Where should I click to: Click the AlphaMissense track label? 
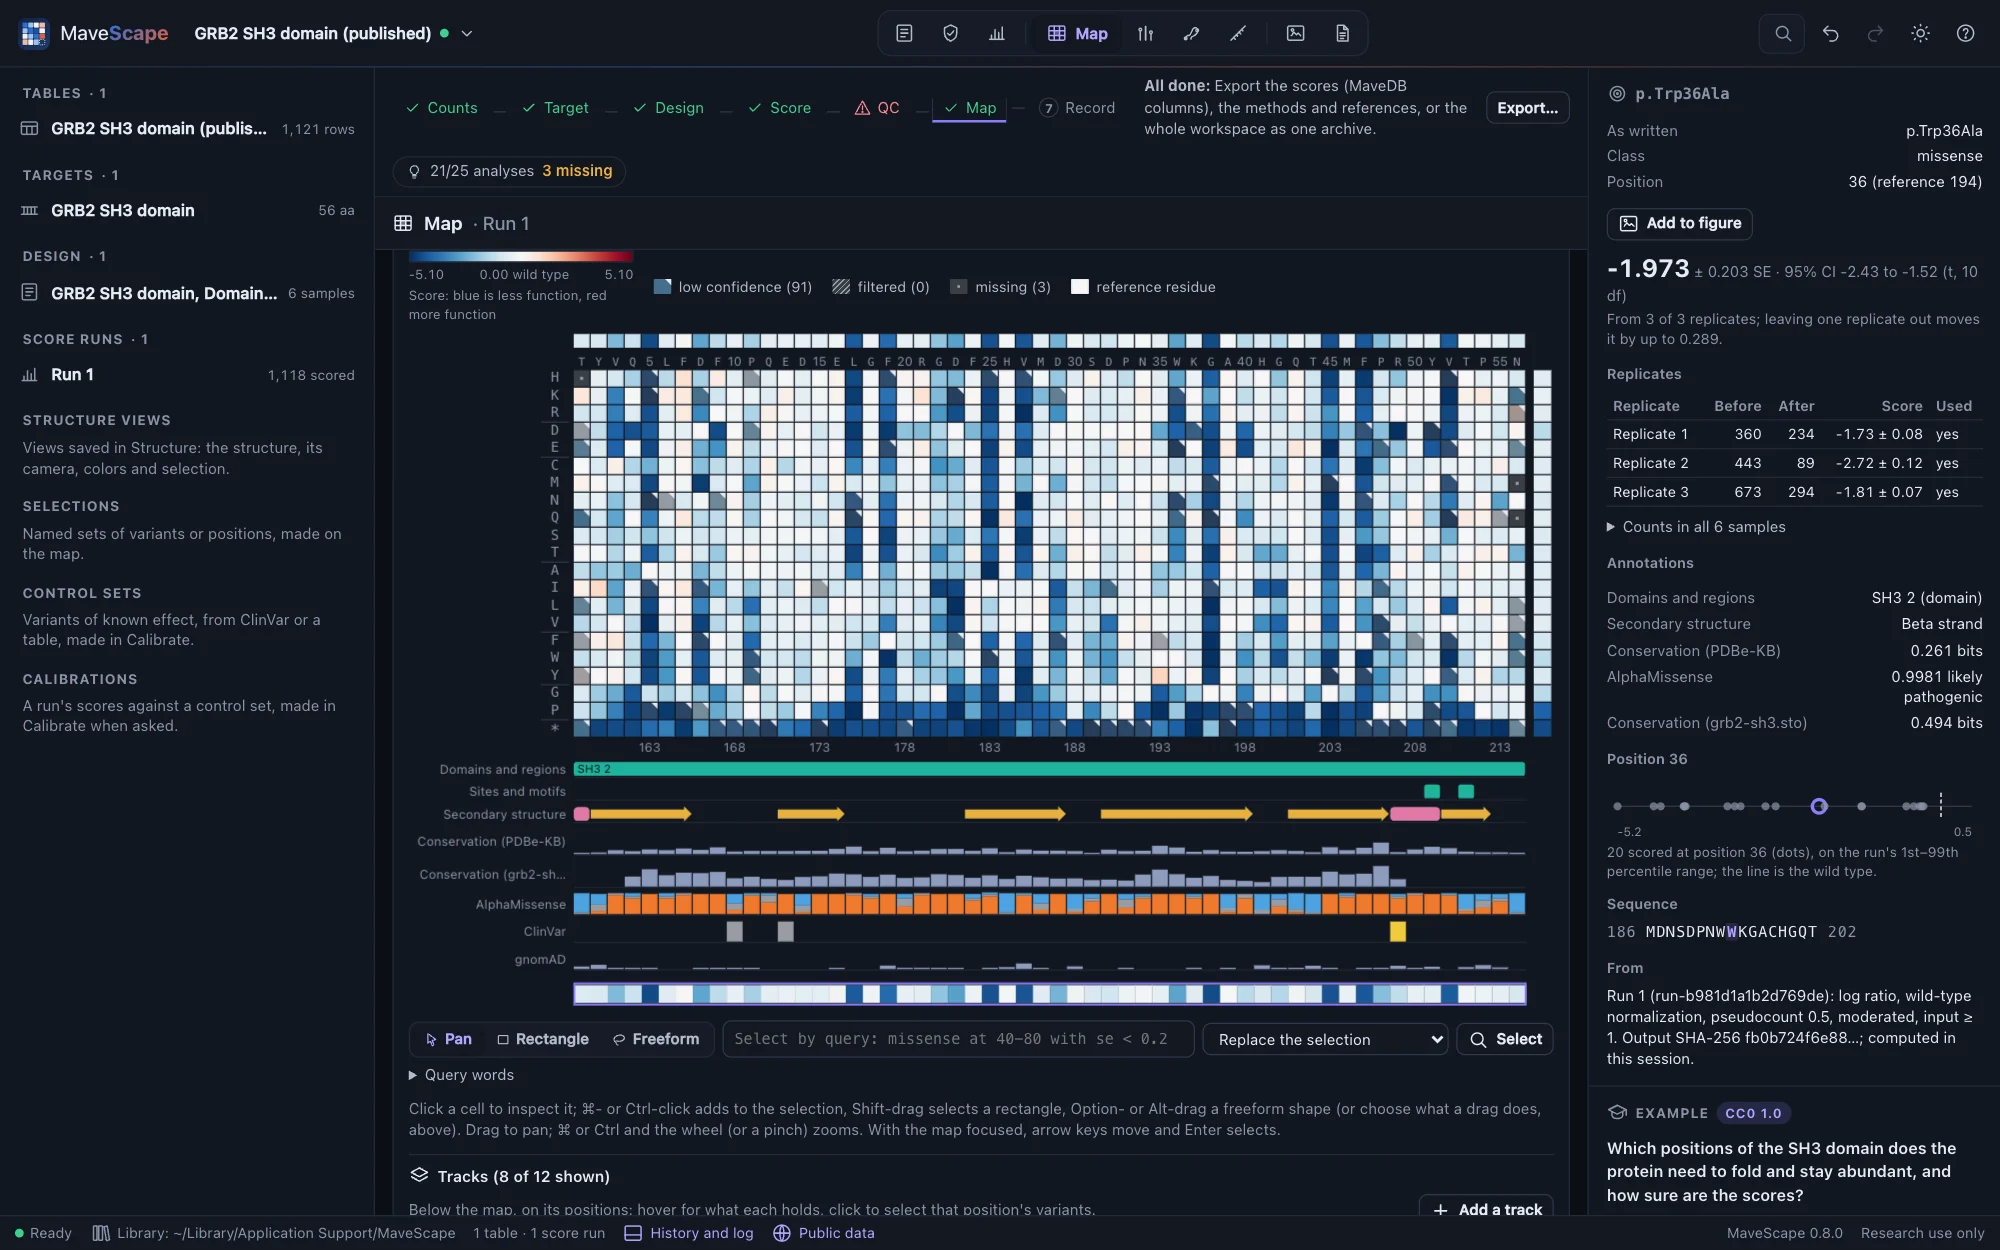[x=520, y=904]
